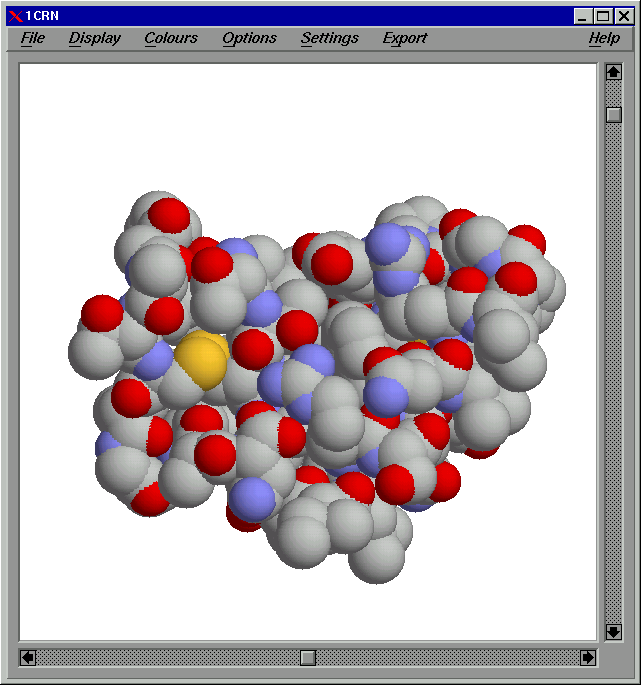Screen dimensions: 641x685
Task: Minimize the 1CRN window
Action: click(x=582, y=17)
